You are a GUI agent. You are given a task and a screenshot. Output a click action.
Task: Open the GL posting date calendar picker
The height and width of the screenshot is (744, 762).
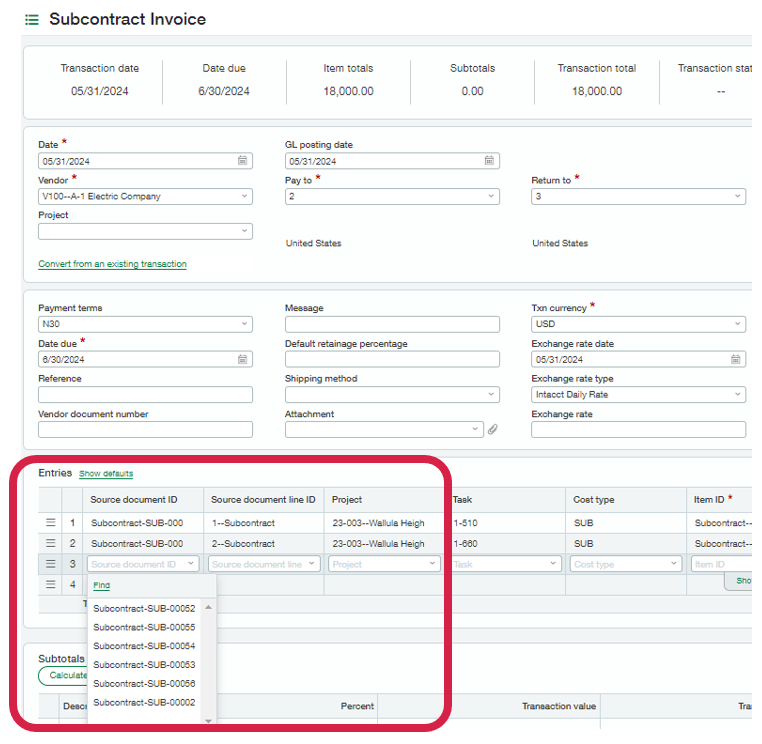[489, 161]
